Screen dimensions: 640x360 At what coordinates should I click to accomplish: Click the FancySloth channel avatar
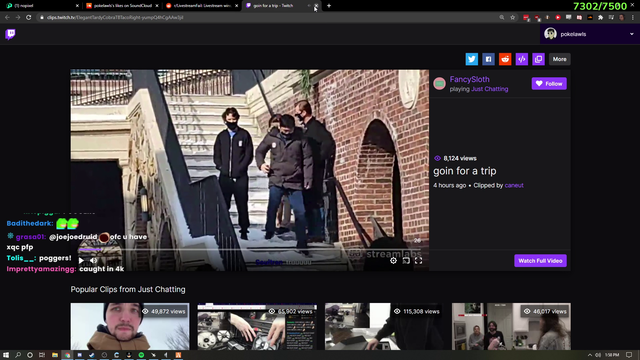tap(439, 83)
